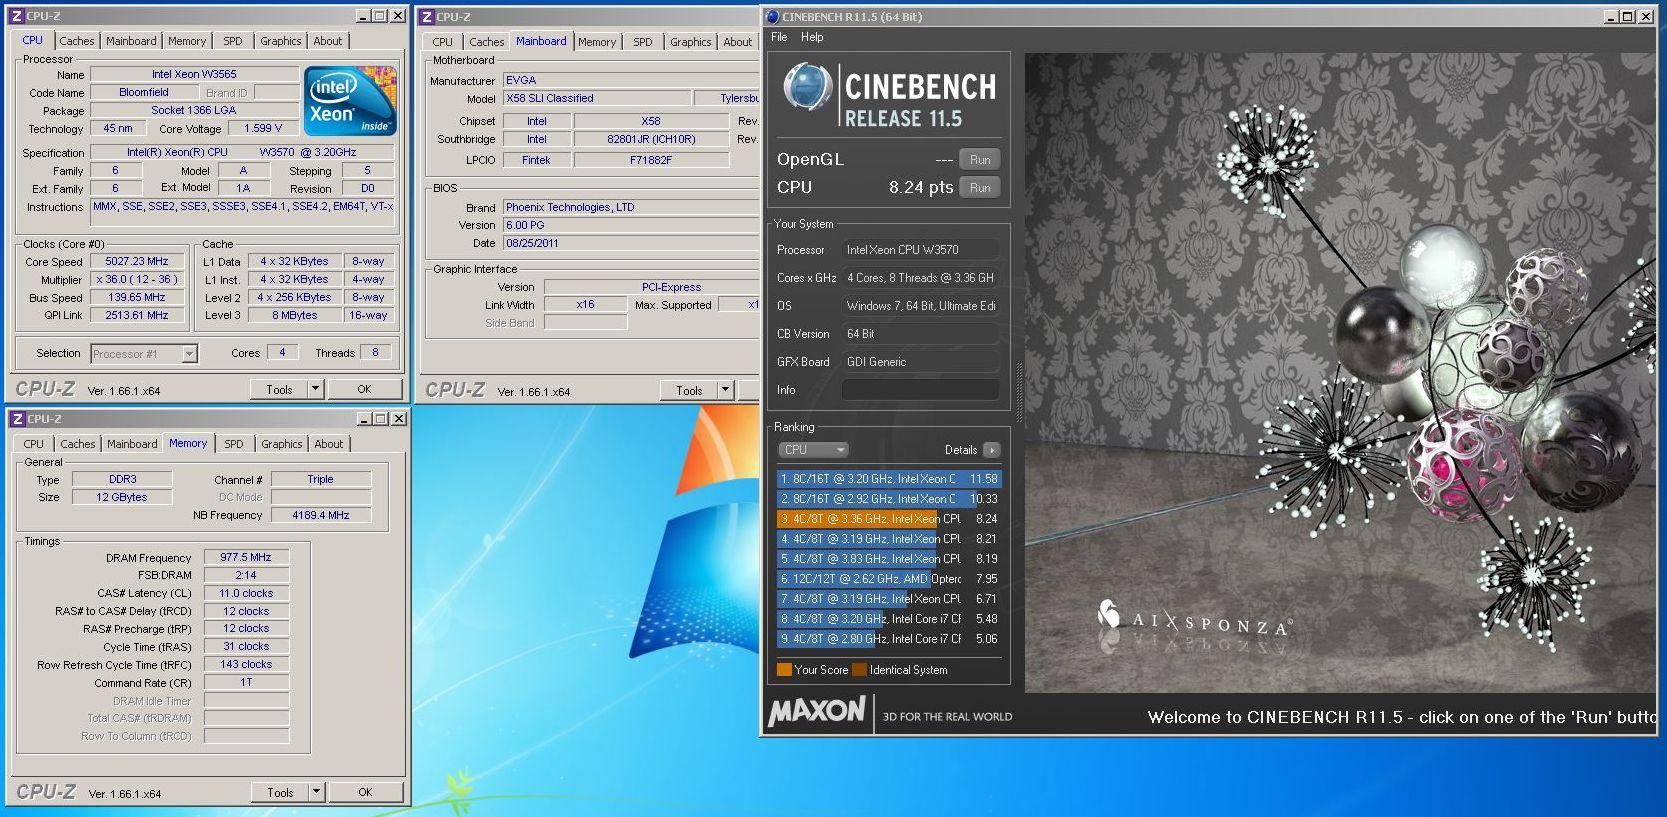This screenshot has height=817, width=1667.
Task: Click the orange Your Score legend swatch
Action: pyautogui.click(x=784, y=670)
